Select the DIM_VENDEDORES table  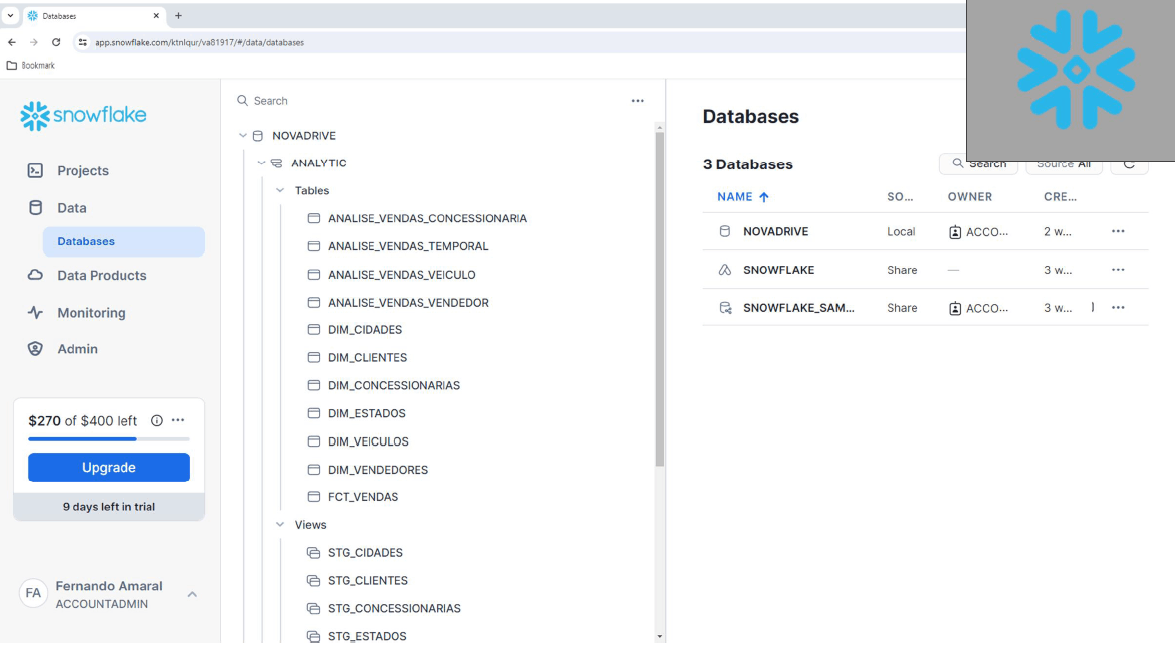(x=378, y=470)
